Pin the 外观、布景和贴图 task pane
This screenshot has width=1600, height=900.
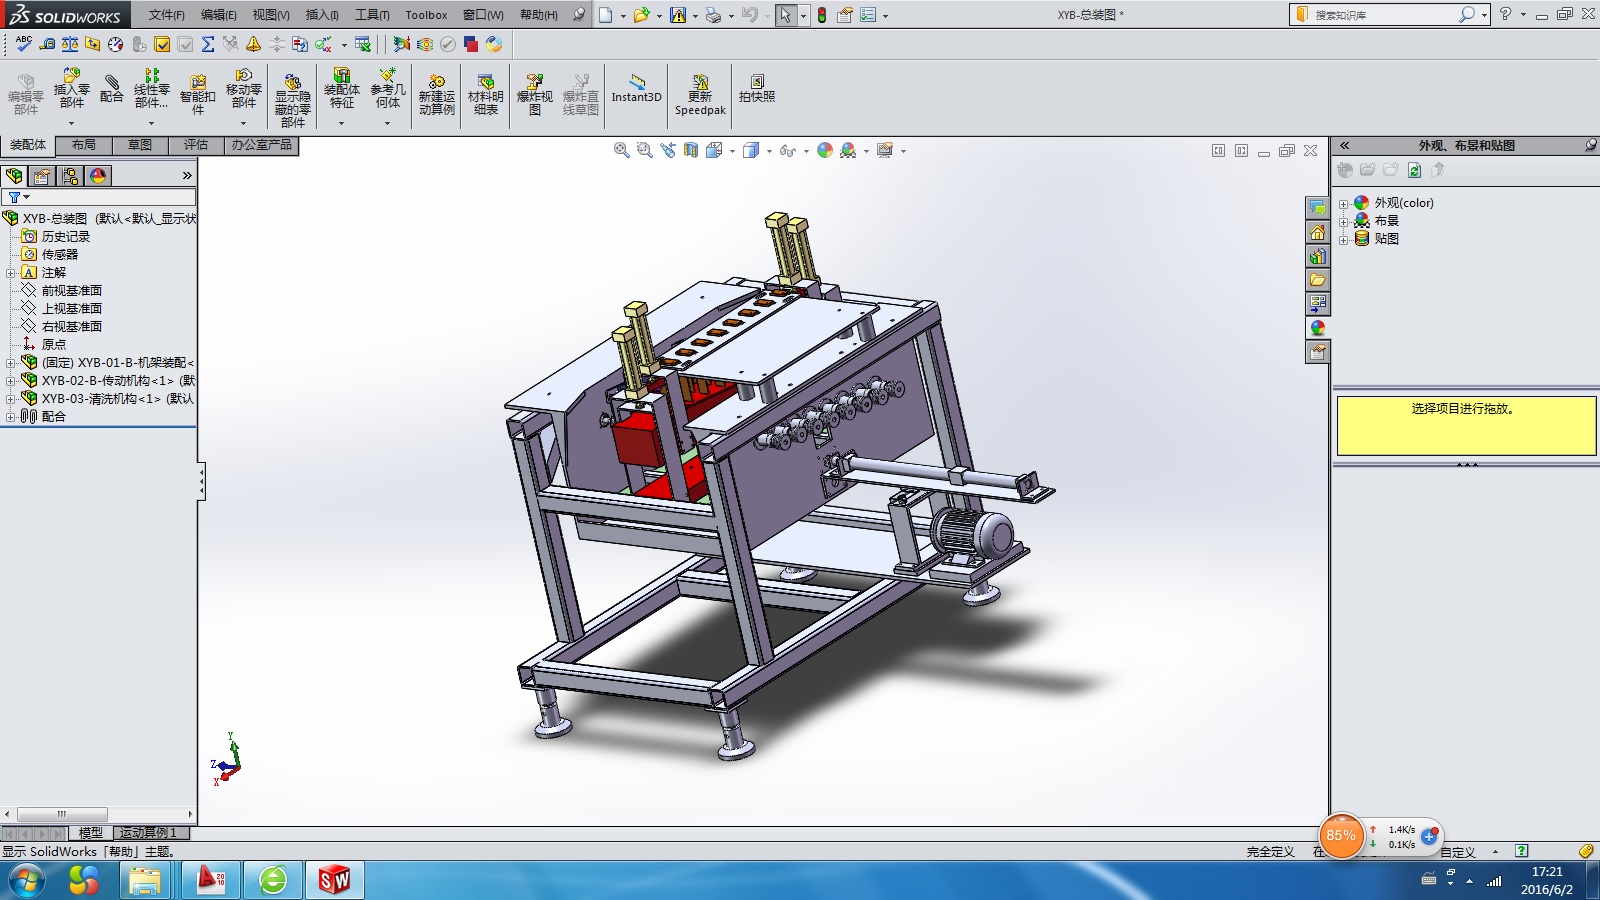(1590, 145)
